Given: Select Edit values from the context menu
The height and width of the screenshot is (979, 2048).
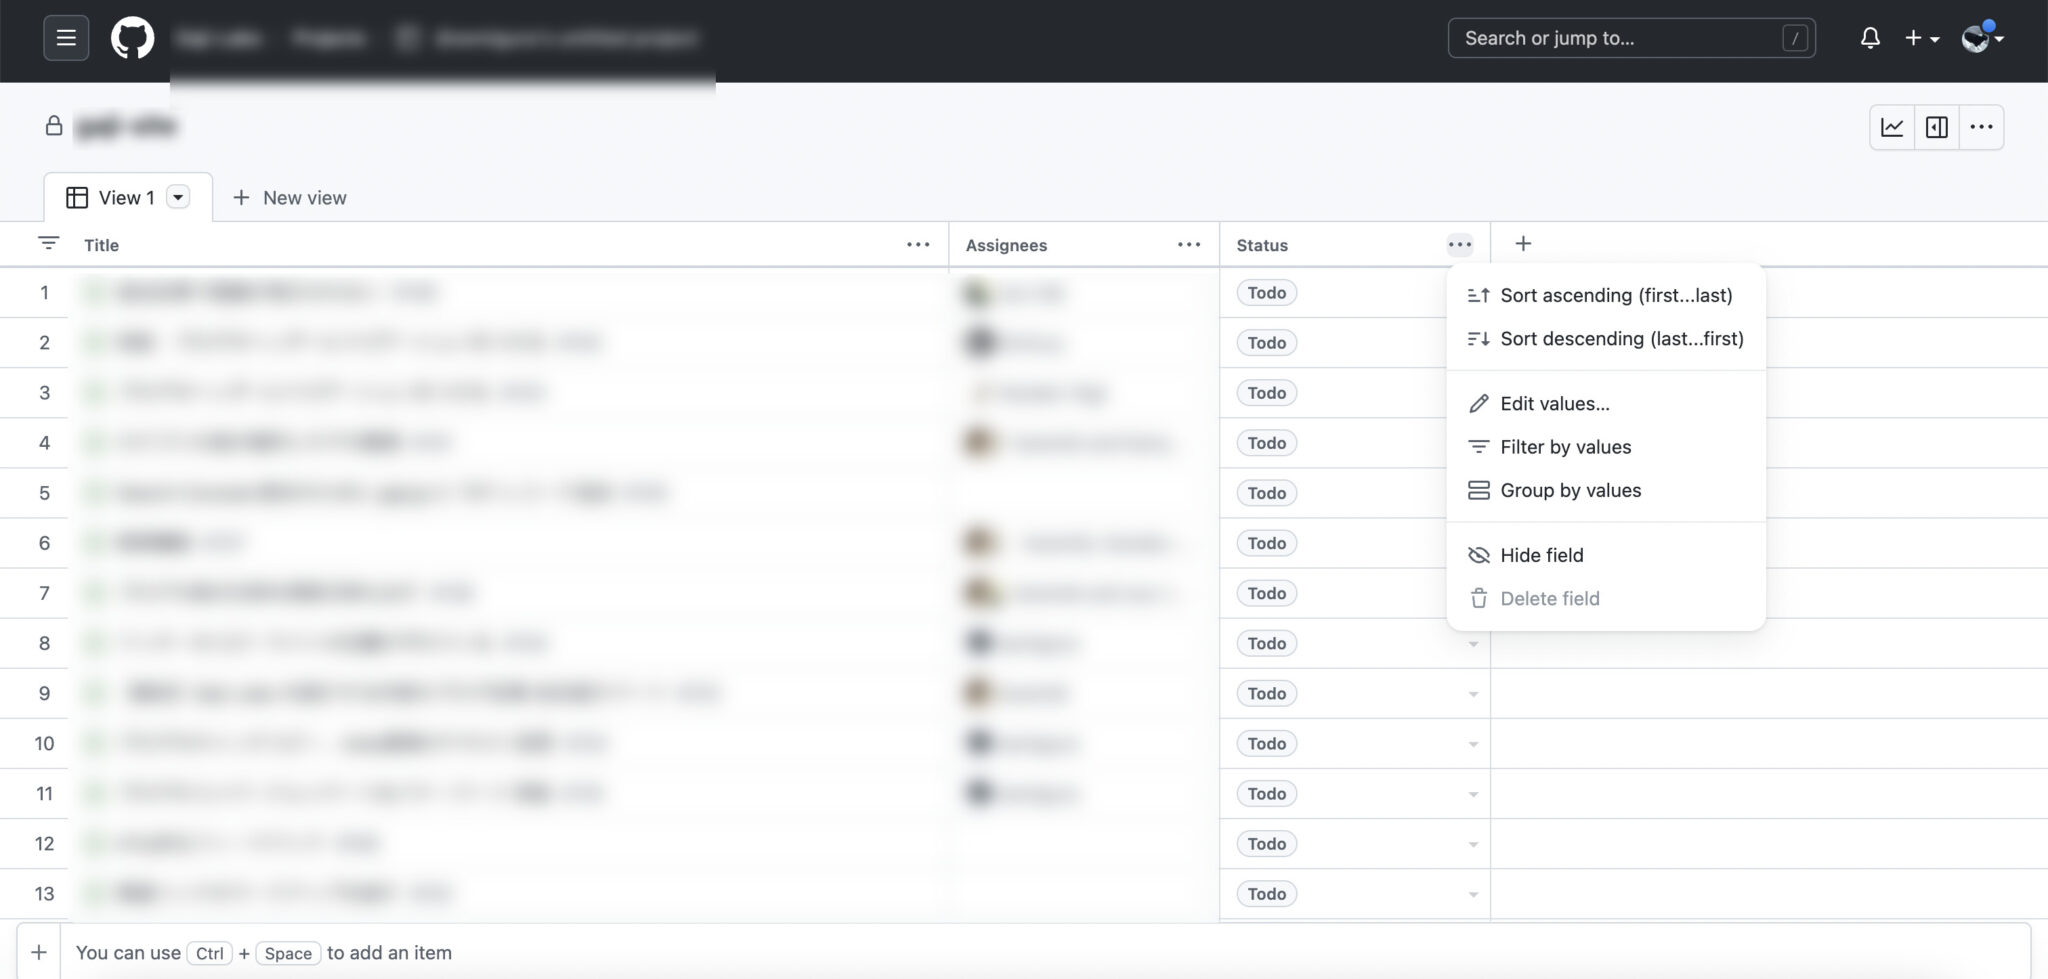Looking at the screenshot, I should [x=1554, y=403].
